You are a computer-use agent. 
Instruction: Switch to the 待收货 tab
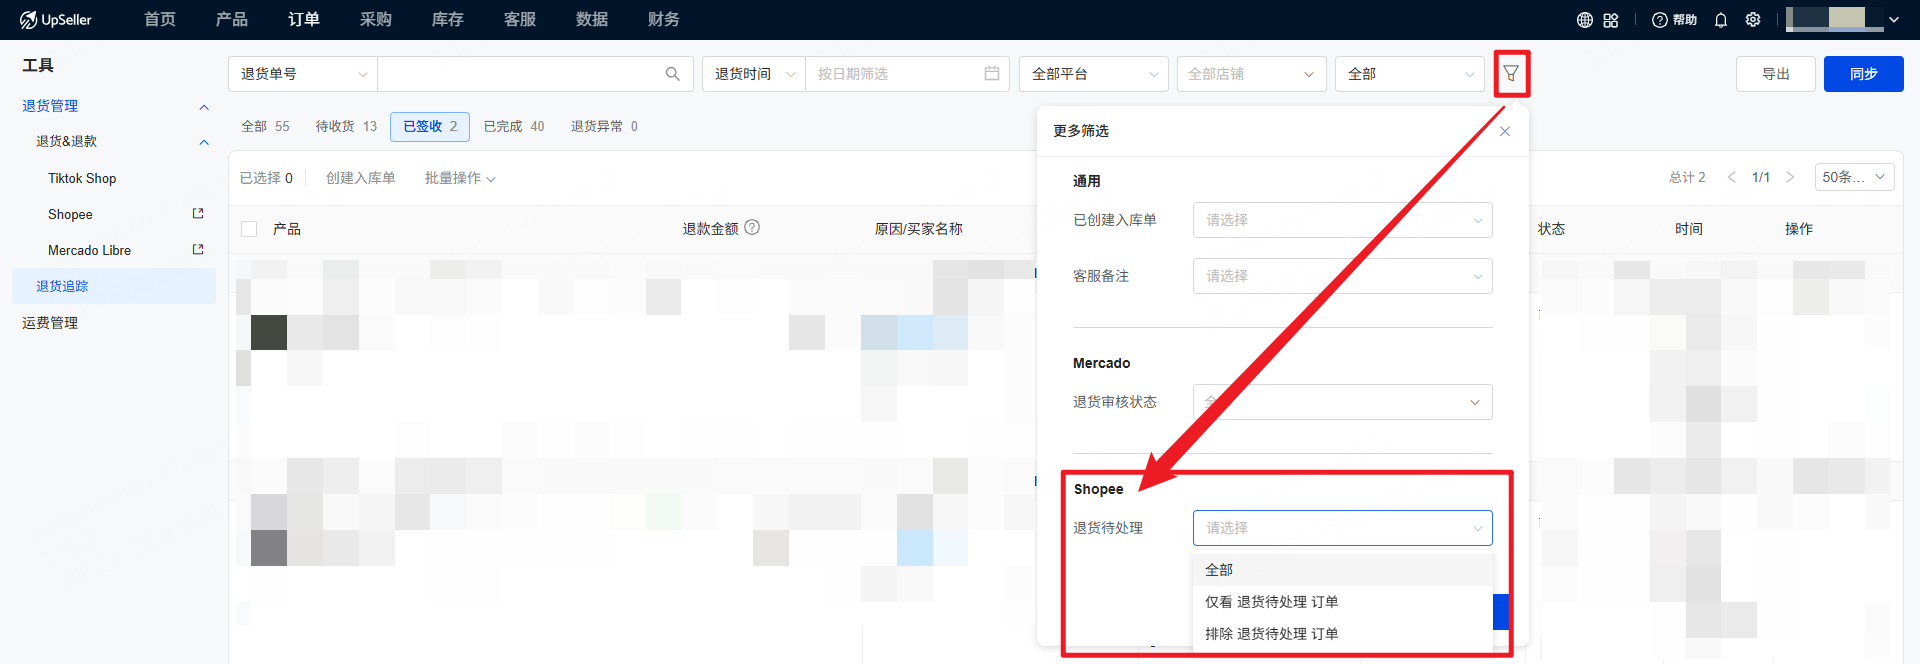(345, 126)
